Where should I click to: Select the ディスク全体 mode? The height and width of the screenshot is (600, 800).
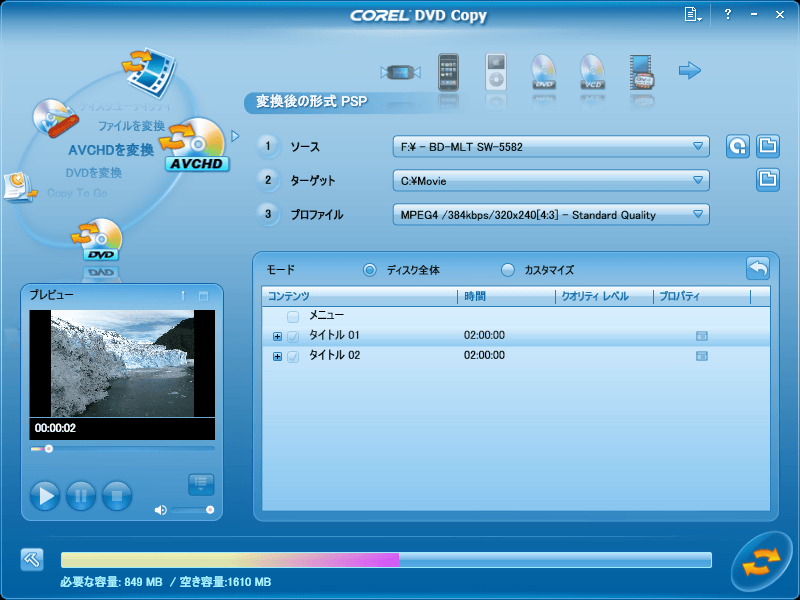pos(369,270)
